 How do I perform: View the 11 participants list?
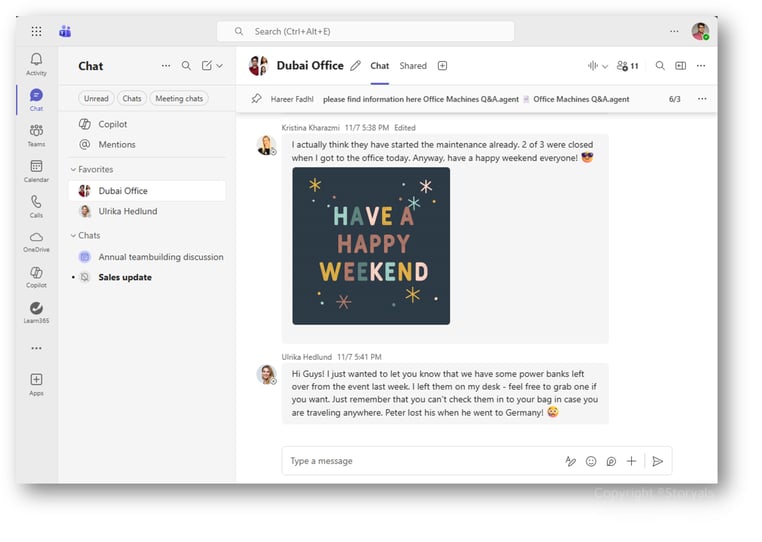627,66
